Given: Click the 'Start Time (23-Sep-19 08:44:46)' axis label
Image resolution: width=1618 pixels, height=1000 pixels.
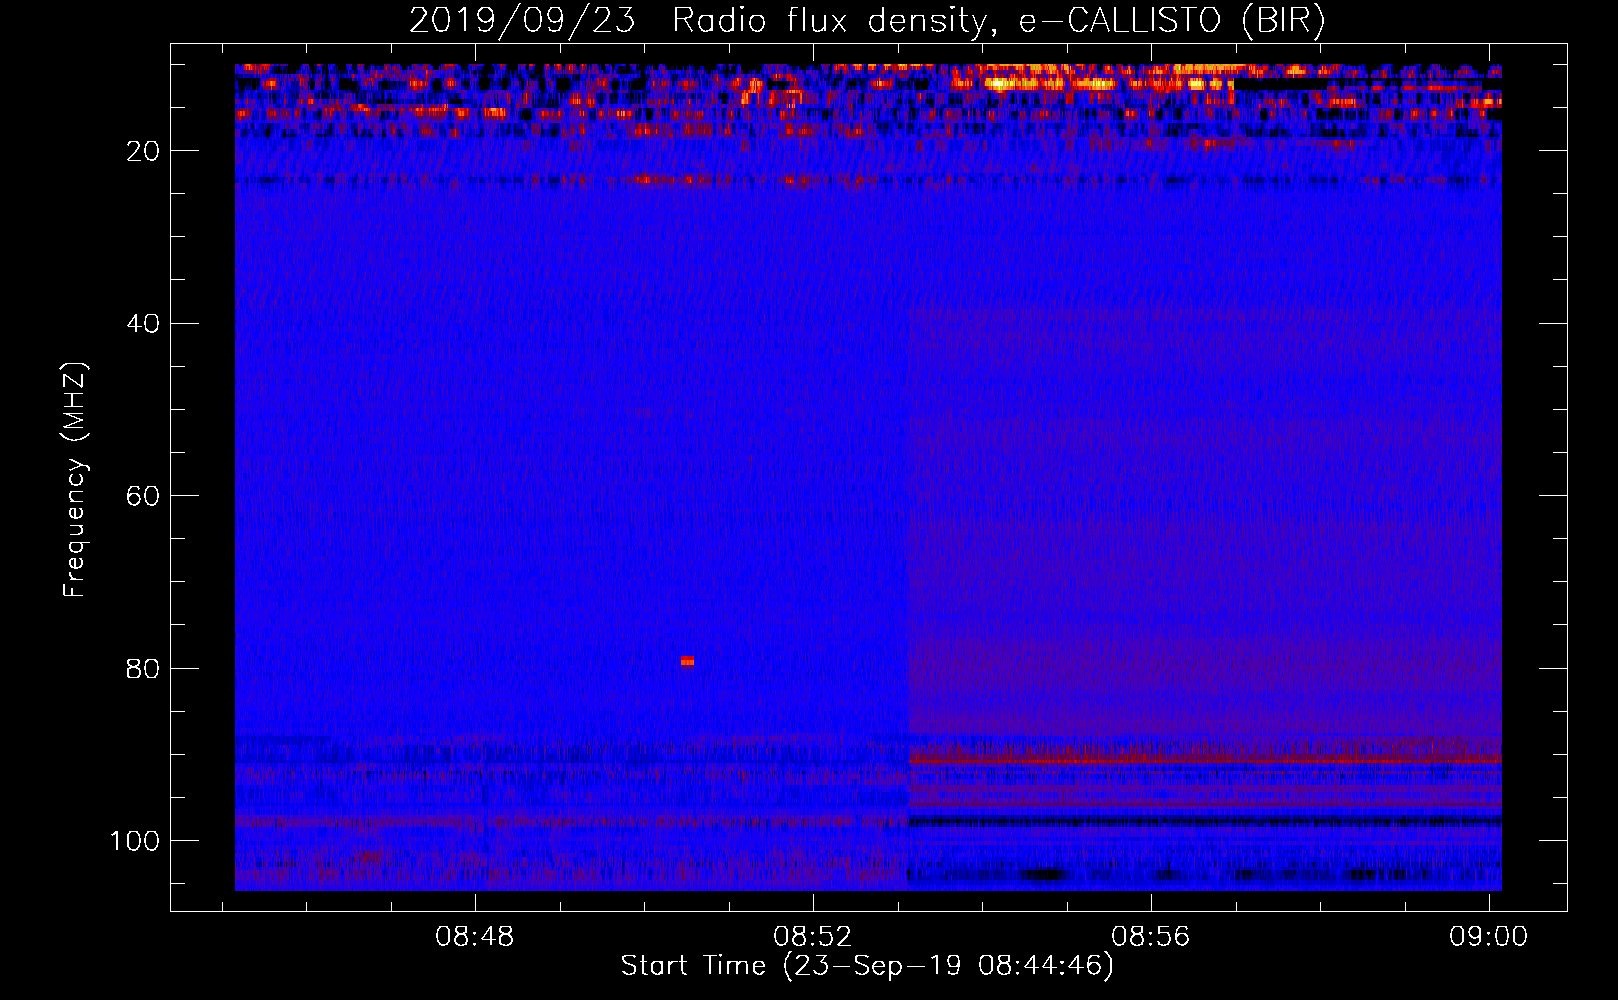Looking at the screenshot, I should [x=867, y=966].
